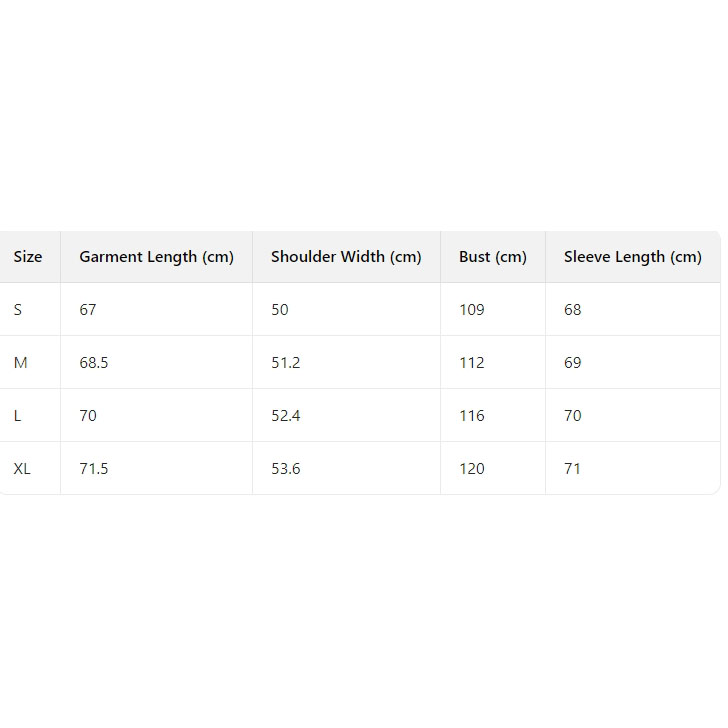
Task: Click garment length value 71.5
Action: pos(94,469)
